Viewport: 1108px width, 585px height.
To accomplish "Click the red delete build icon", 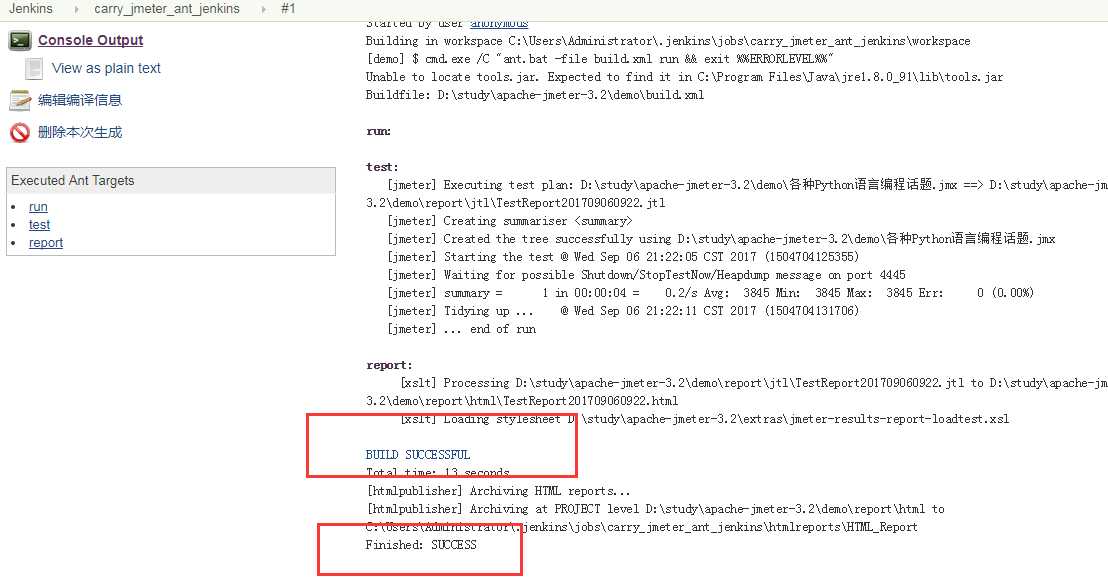I will (x=20, y=132).
